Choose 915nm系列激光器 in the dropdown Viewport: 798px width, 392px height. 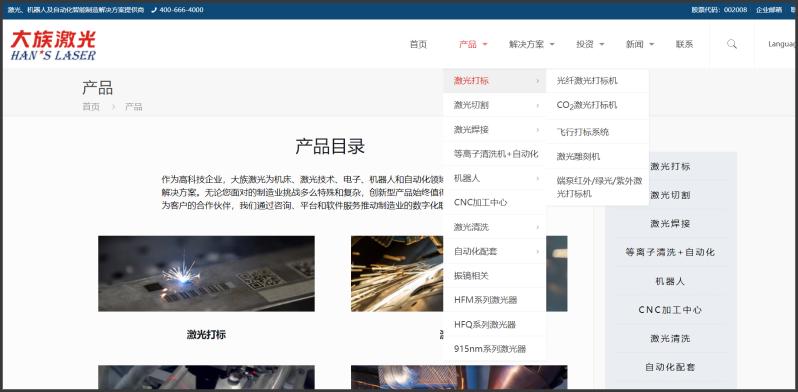(494, 349)
